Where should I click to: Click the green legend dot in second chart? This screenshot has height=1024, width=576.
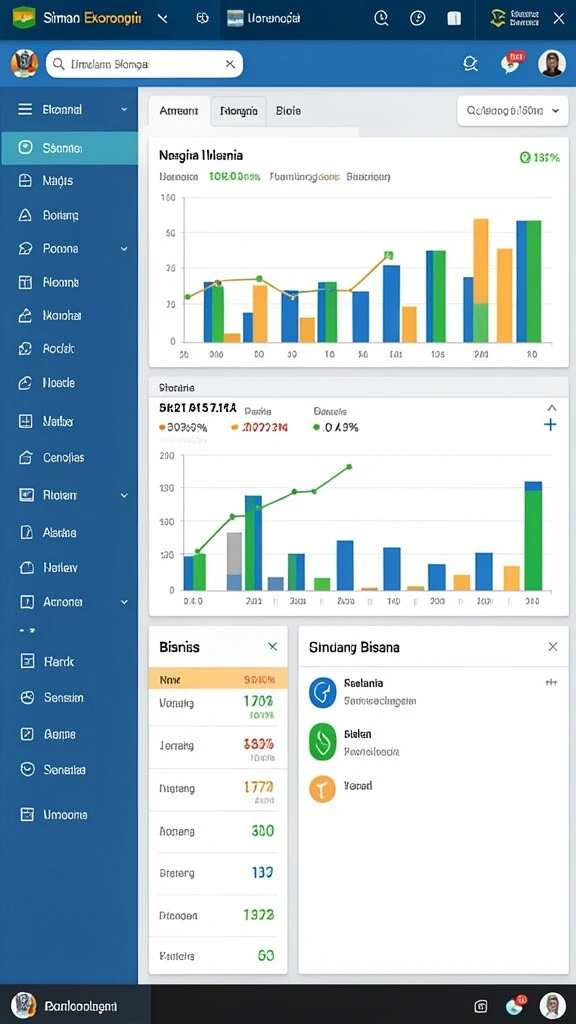tap(317, 428)
